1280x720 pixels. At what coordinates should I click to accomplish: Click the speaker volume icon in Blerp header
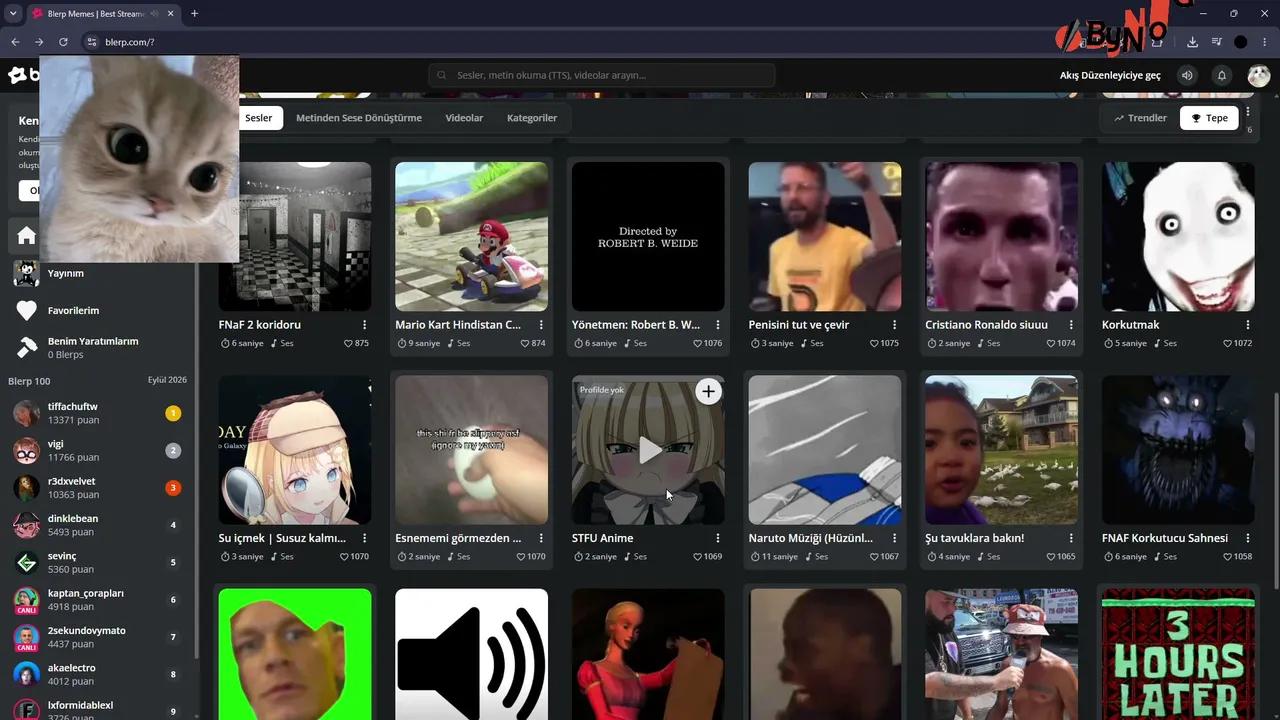coord(1187,75)
